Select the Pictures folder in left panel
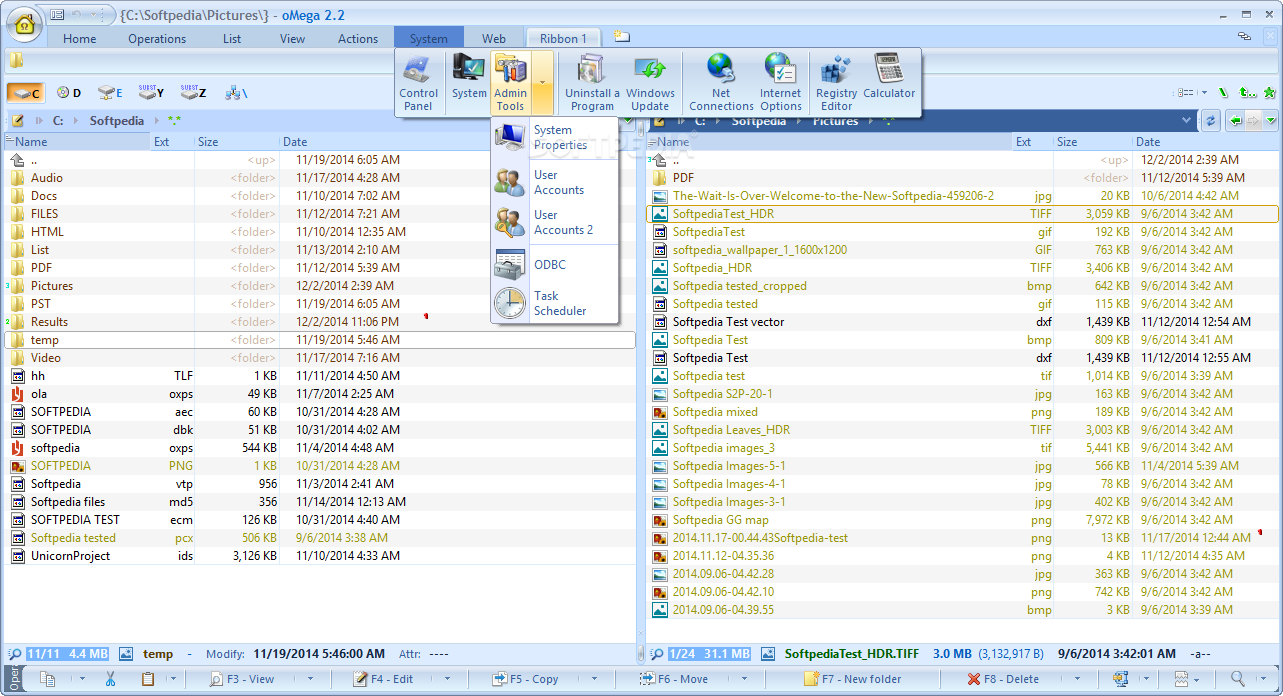1283x696 pixels. click(320, 286)
